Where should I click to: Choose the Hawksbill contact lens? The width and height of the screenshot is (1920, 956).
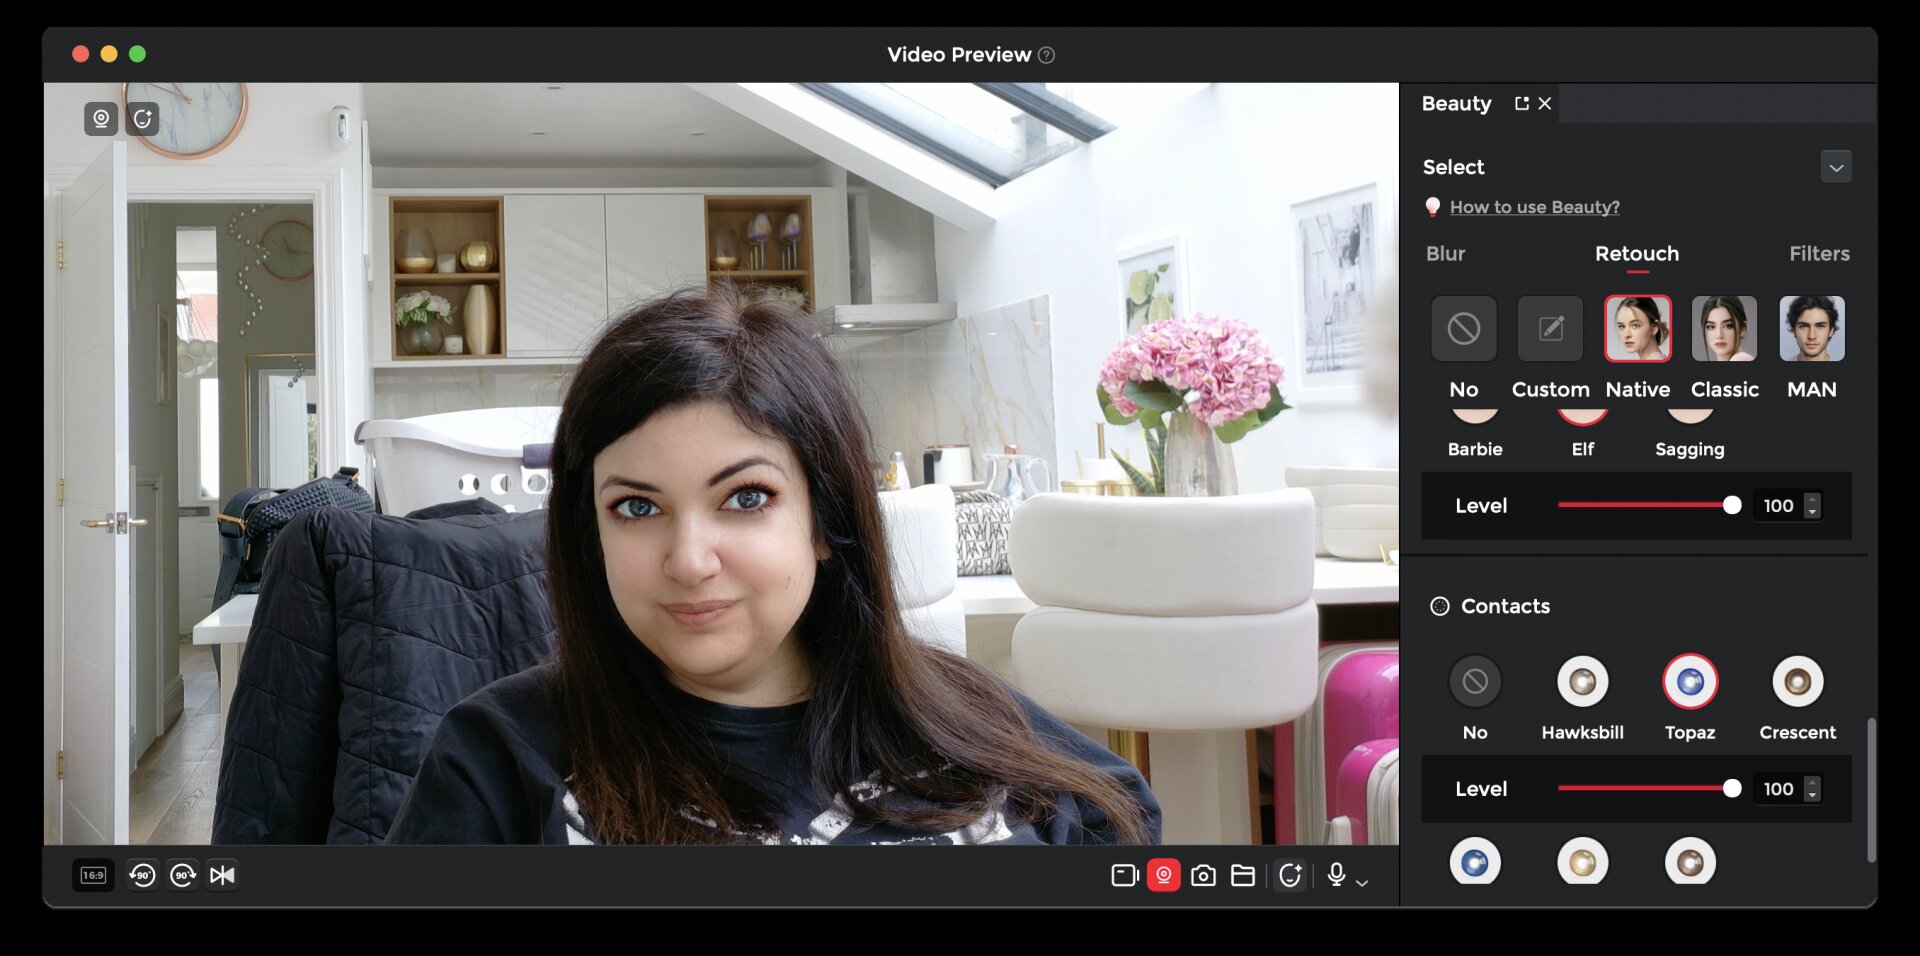[x=1582, y=683]
